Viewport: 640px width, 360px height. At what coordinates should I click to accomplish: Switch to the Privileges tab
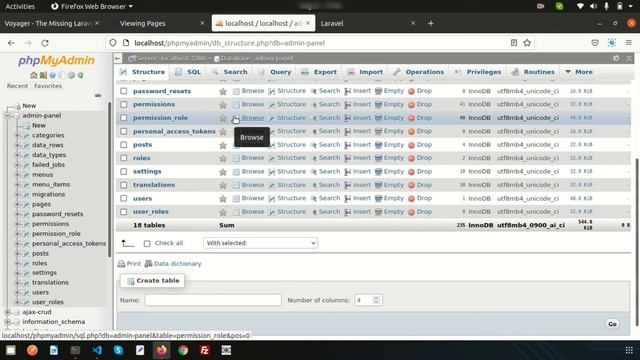(478, 72)
